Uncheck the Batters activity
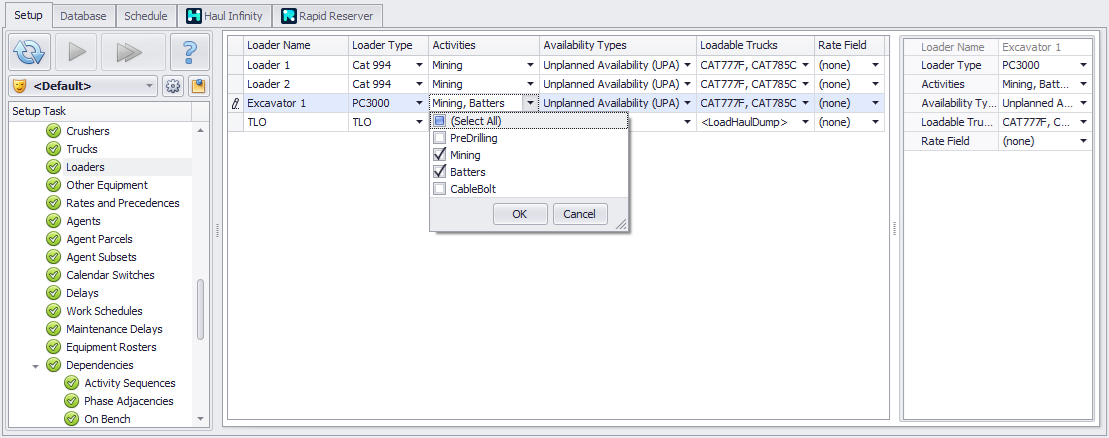This screenshot has height=438, width=1109. coord(439,172)
